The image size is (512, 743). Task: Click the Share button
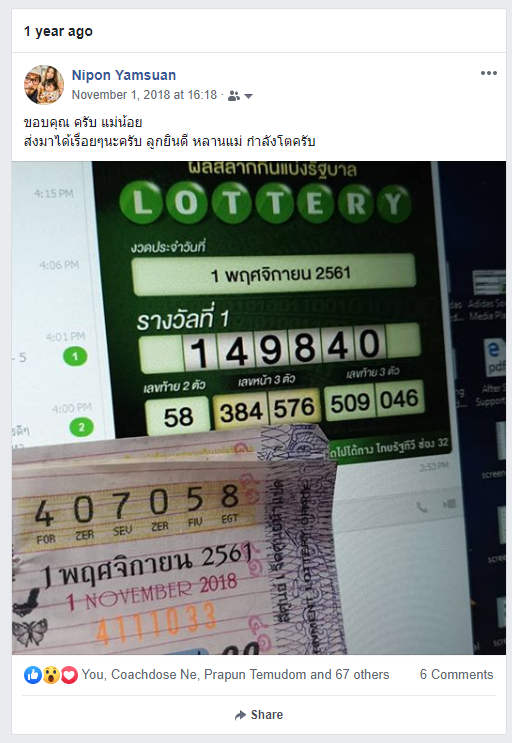pos(259,715)
